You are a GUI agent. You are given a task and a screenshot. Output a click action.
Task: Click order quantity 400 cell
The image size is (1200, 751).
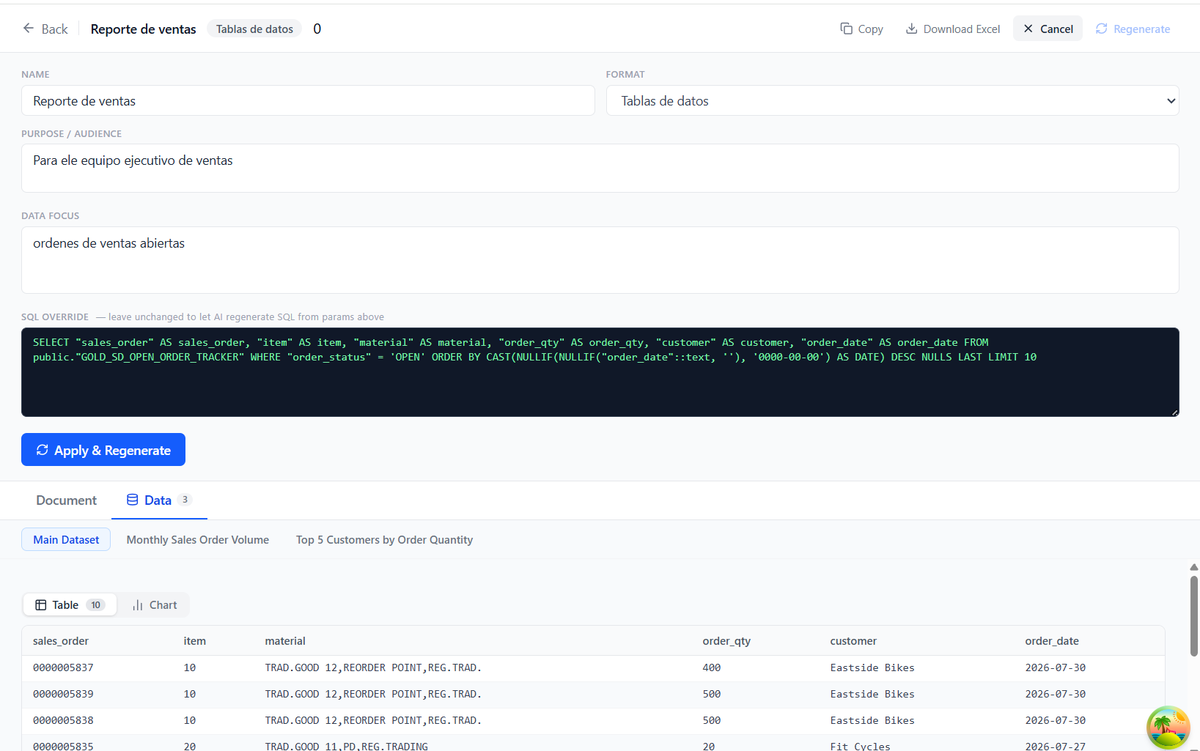(x=712, y=668)
